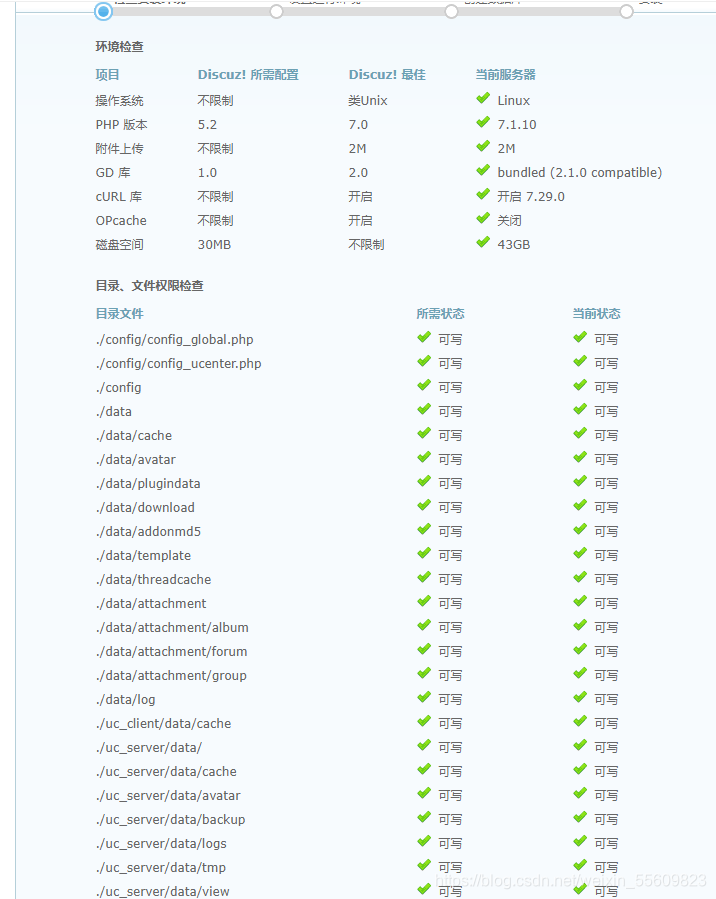Click the ./uc_server/data/tmp directory entry
This screenshot has height=899, width=716.
point(161,868)
